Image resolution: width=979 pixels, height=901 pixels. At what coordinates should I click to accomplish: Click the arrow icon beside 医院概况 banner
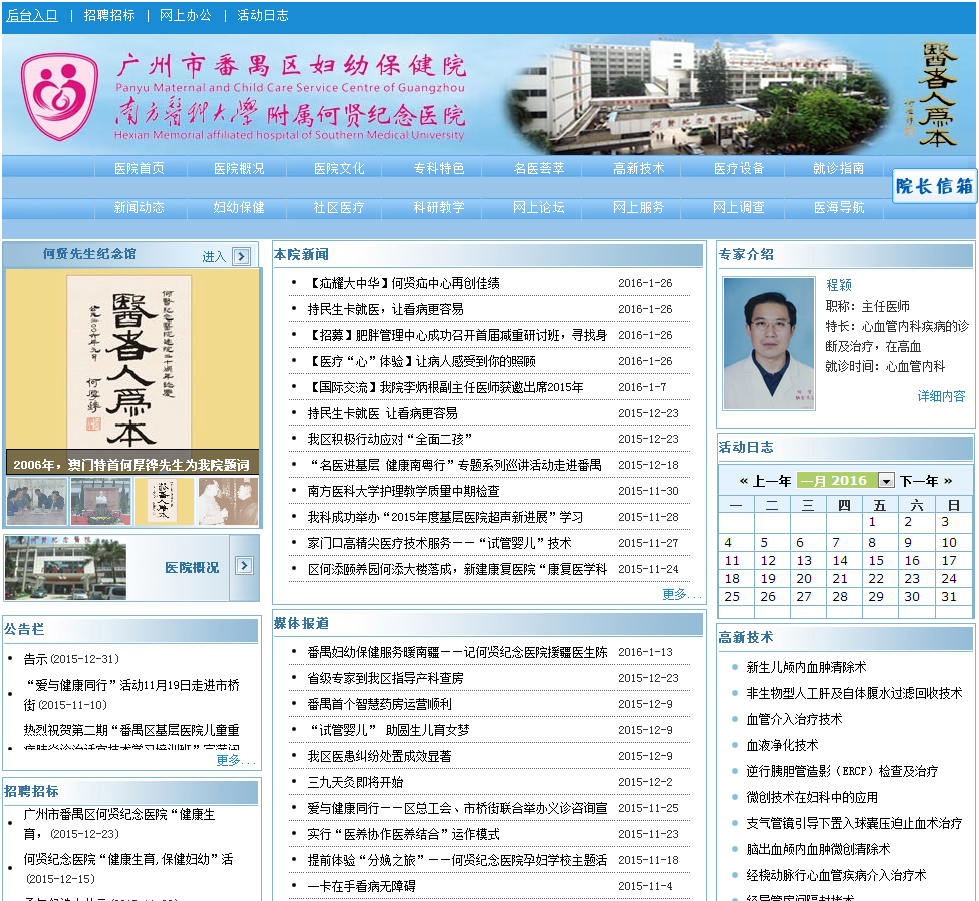pos(244,566)
